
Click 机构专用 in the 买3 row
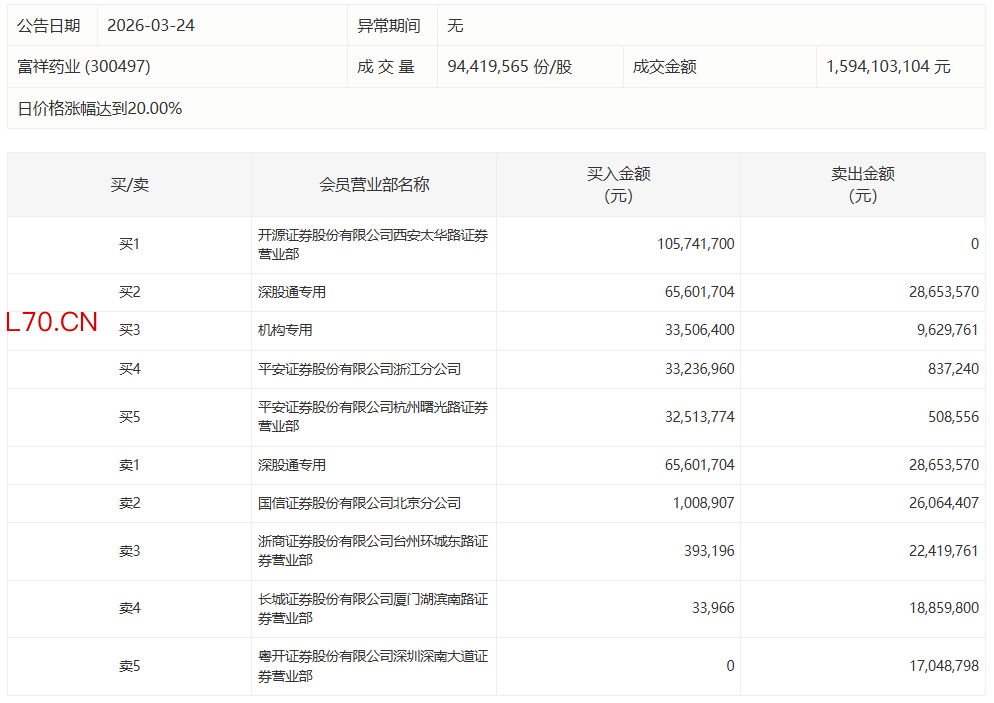pyautogui.click(x=285, y=331)
